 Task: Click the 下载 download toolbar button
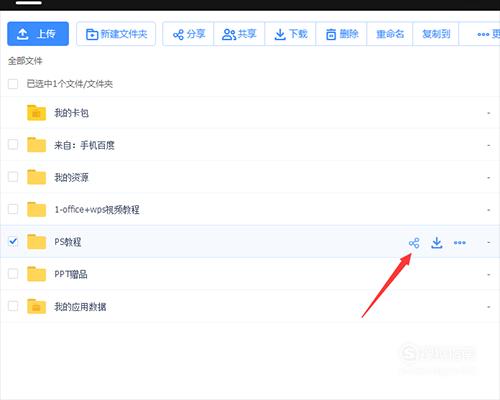click(290, 34)
